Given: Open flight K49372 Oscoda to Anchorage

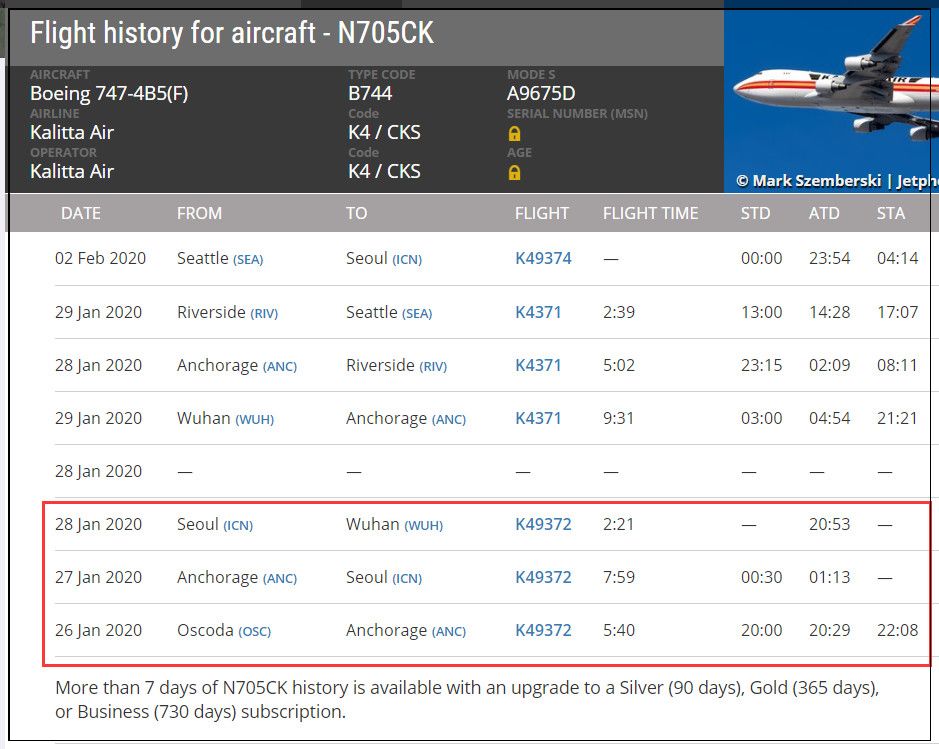Looking at the screenshot, I should point(543,630).
